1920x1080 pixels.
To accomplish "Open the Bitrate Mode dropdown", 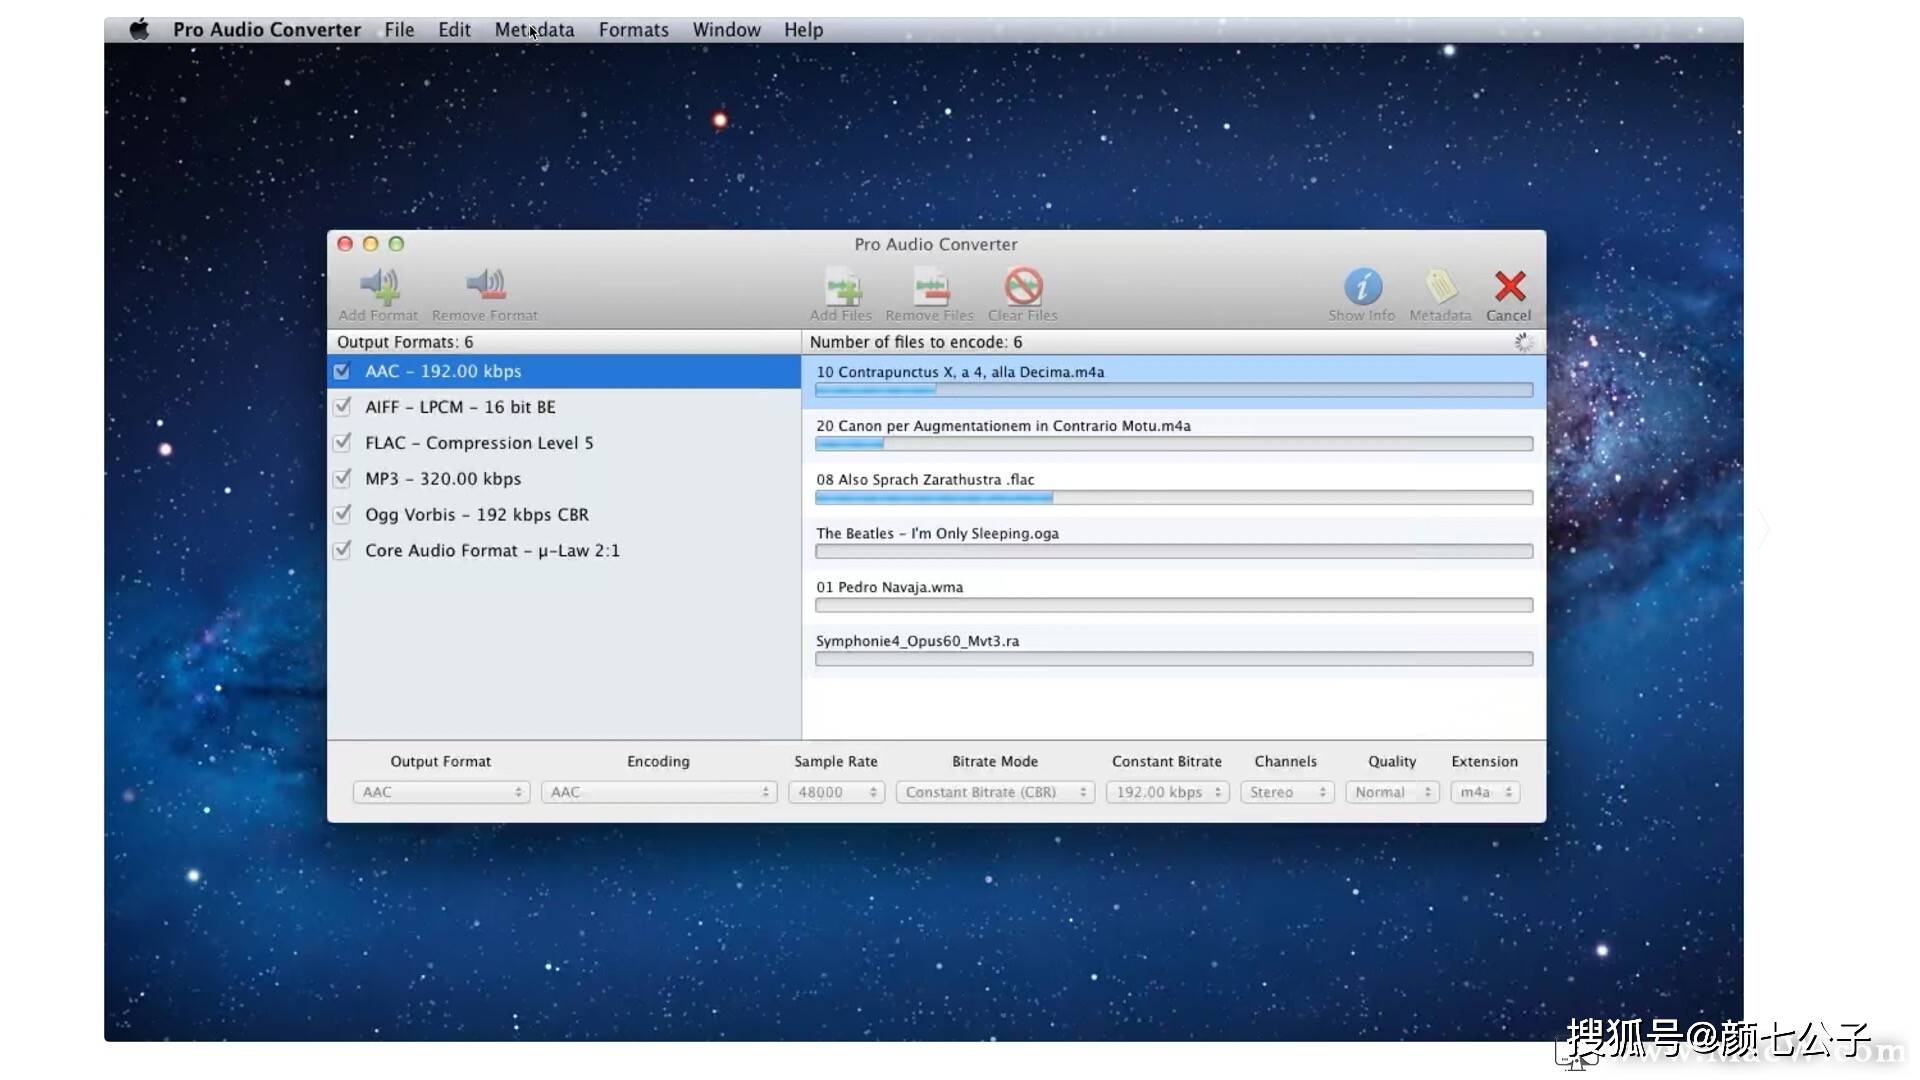I will tap(995, 792).
